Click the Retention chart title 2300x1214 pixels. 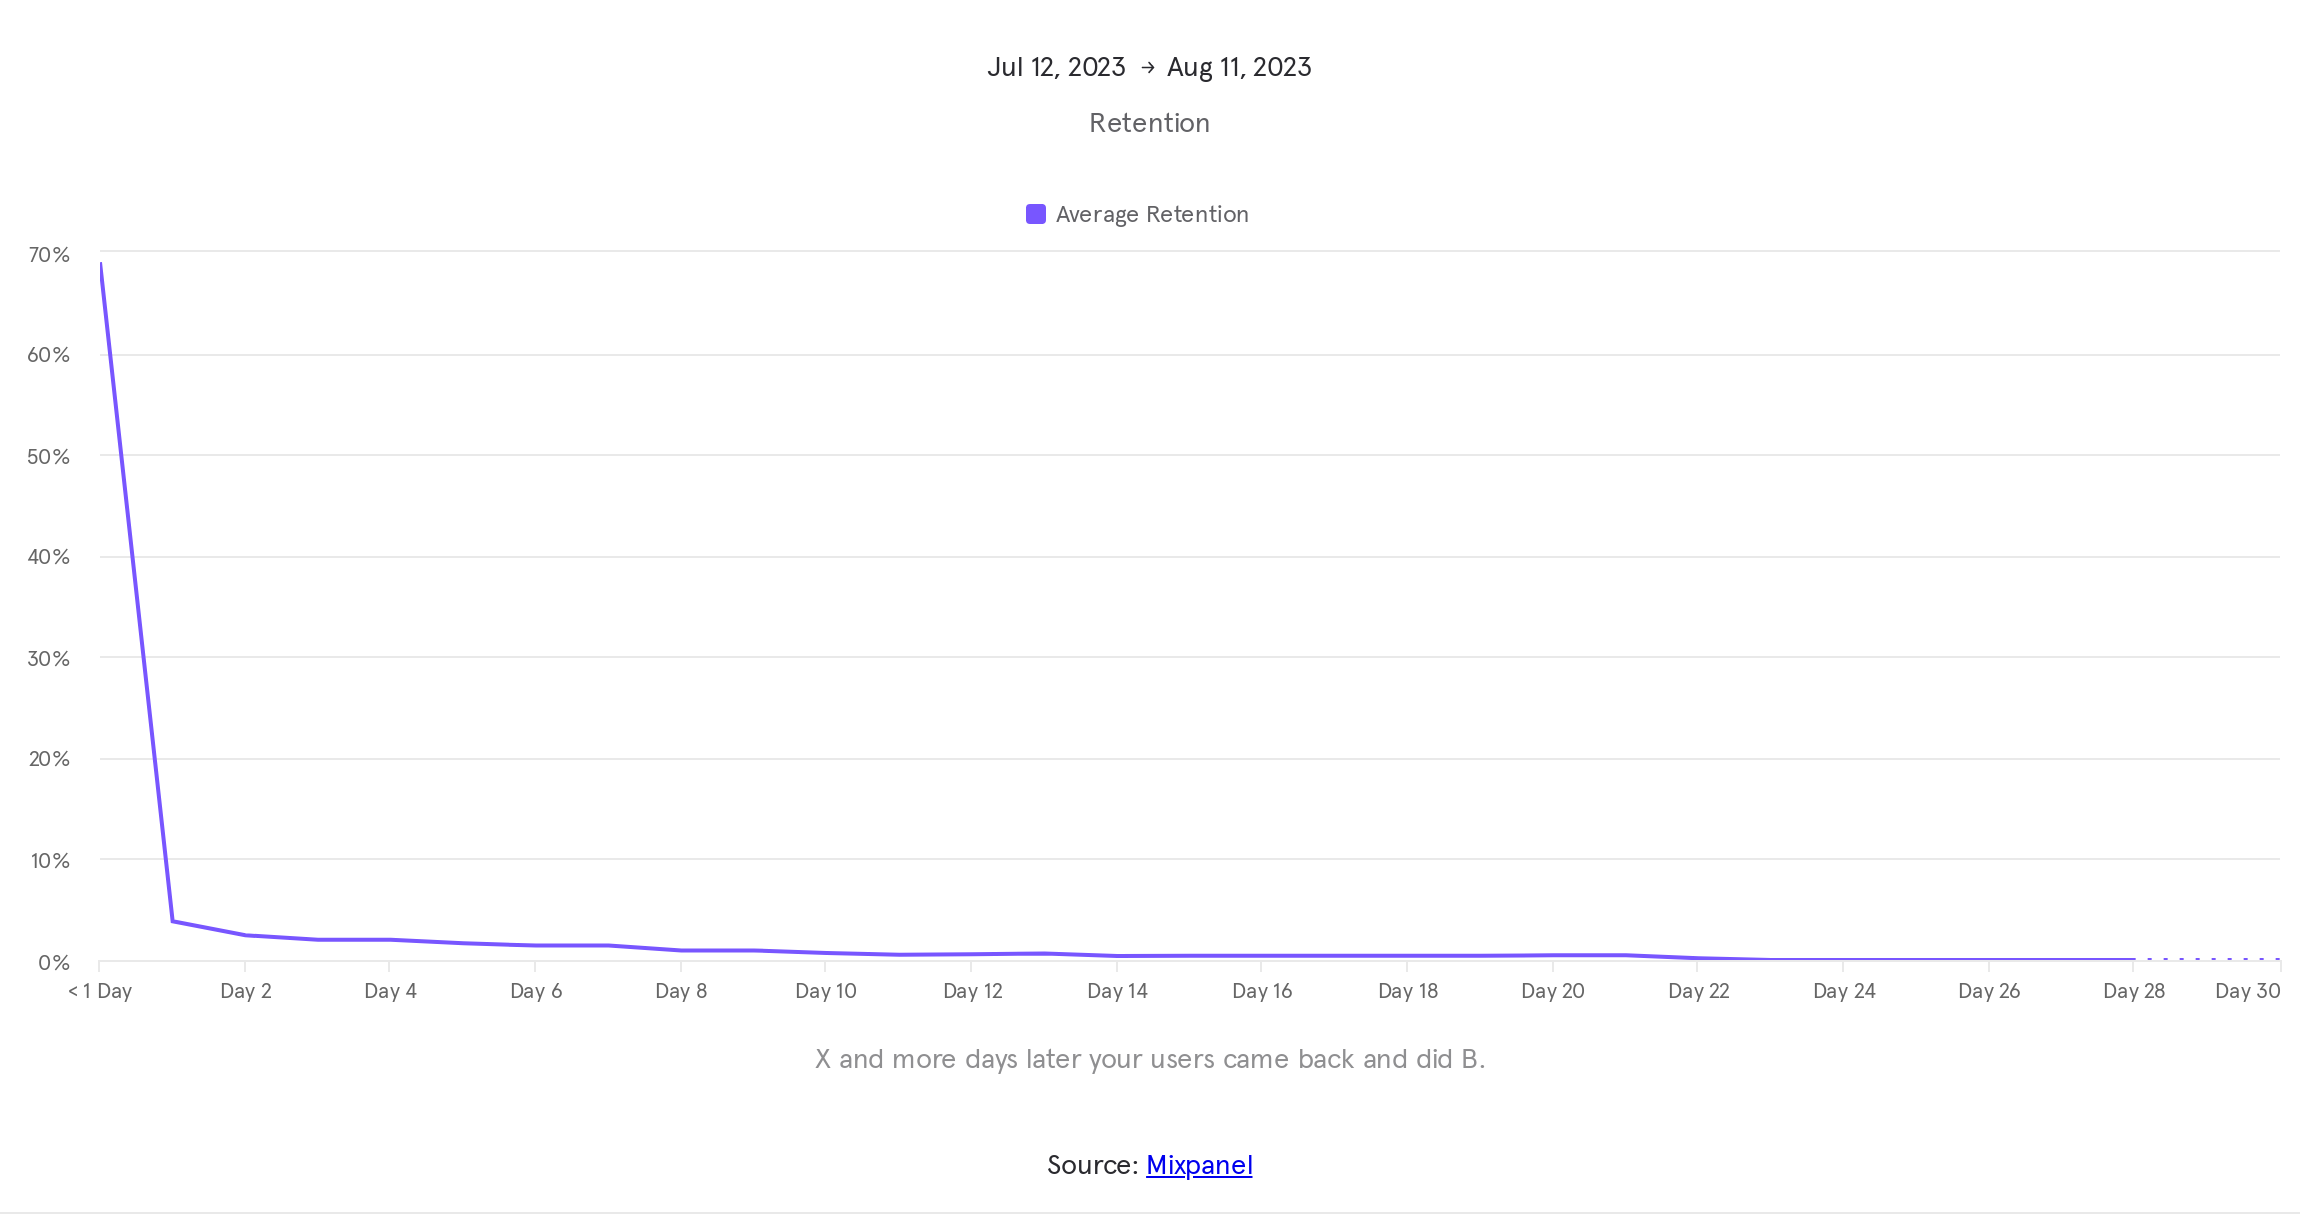[1149, 123]
